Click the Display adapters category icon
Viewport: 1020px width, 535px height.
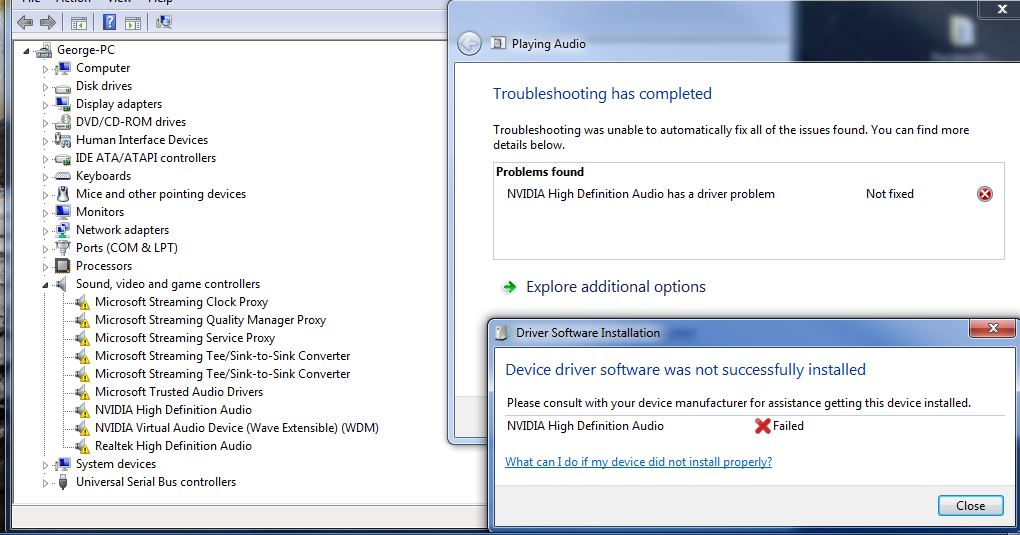pos(63,104)
